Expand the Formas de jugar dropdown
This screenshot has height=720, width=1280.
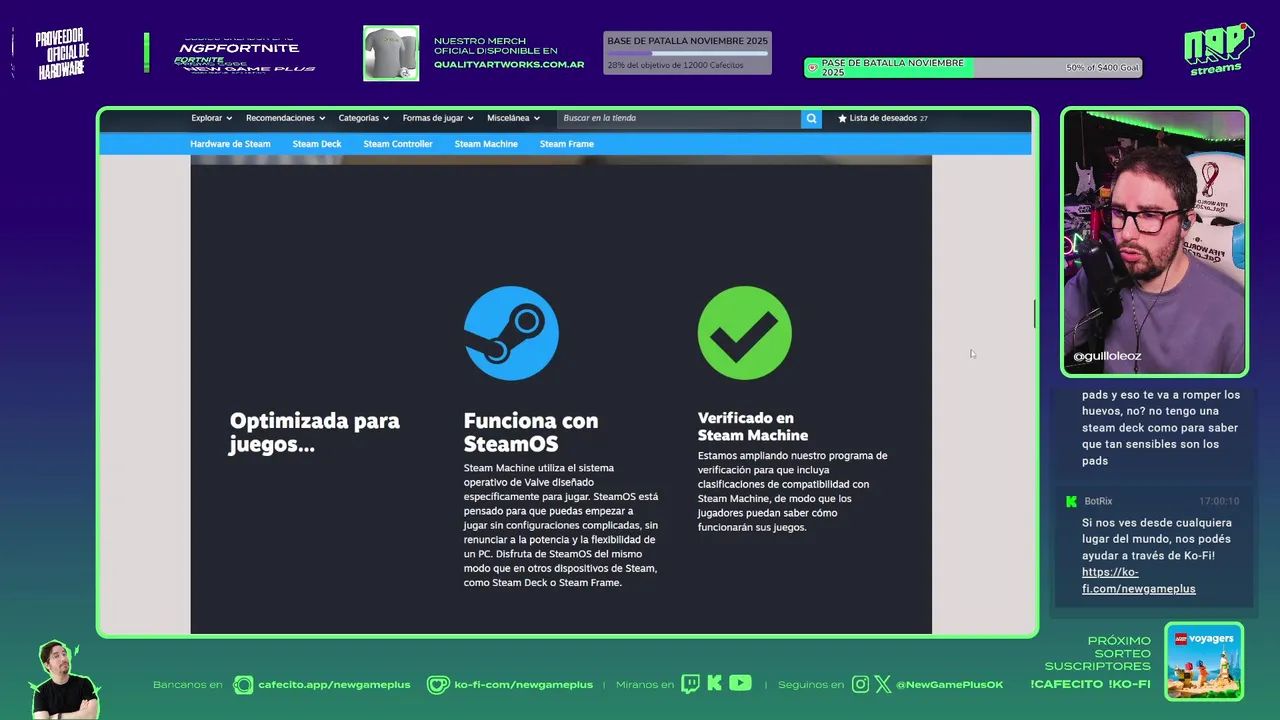tap(438, 118)
